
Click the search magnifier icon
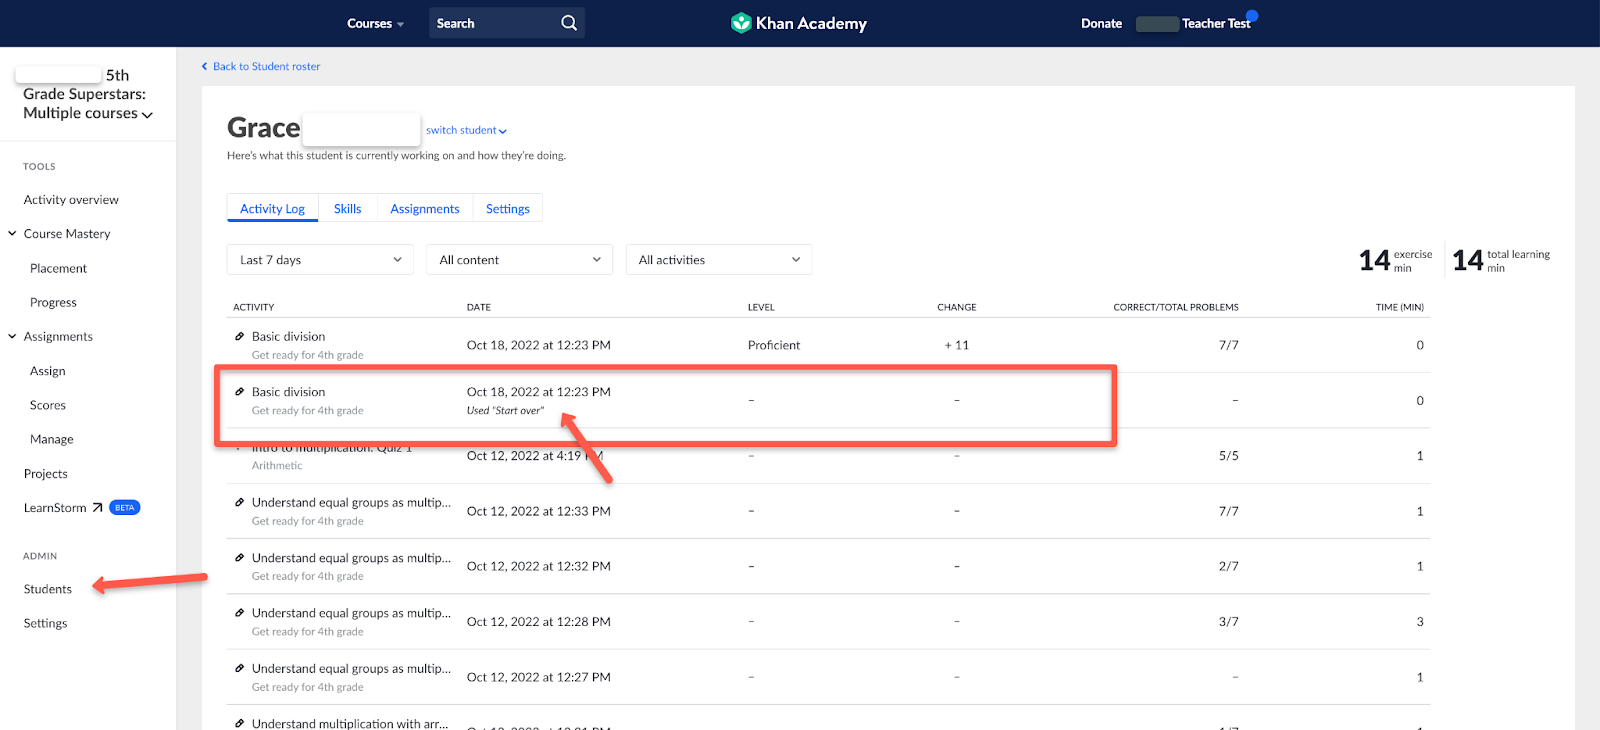(569, 23)
